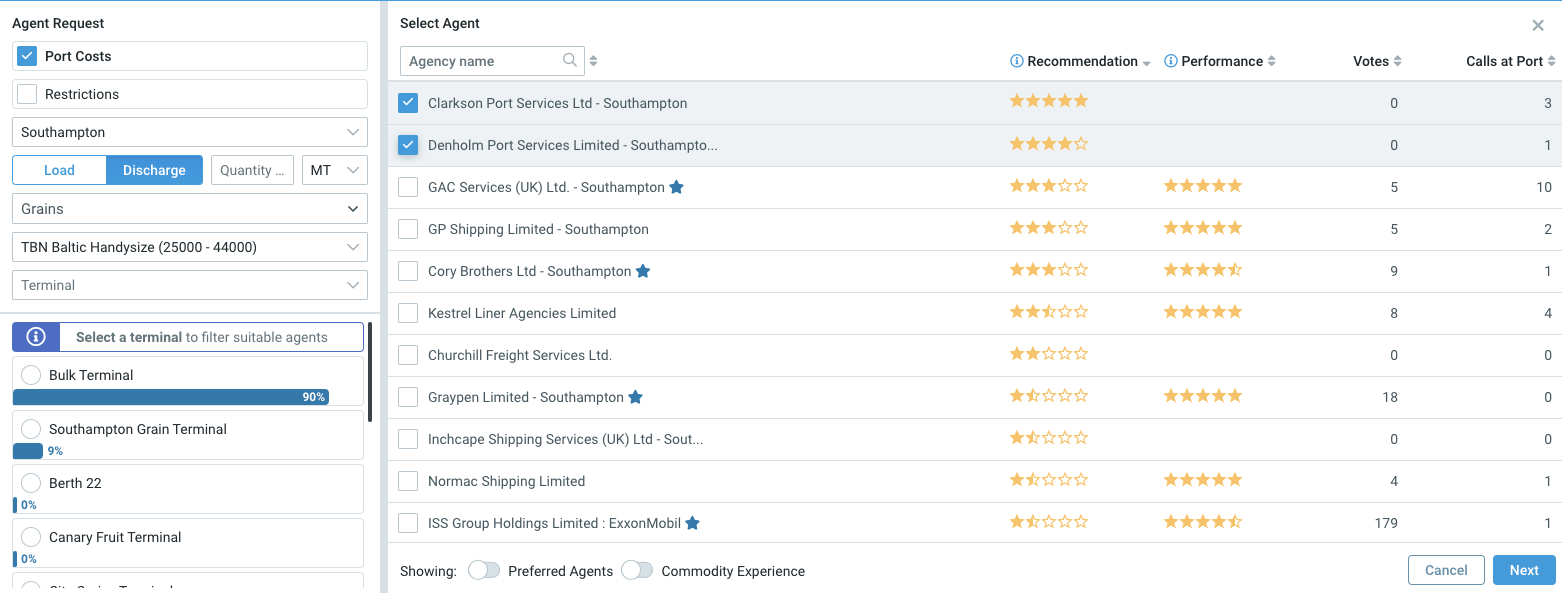This screenshot has width=1562, height=593.
Task: Click GAC Services performance stars
Action: point(1203,185)
